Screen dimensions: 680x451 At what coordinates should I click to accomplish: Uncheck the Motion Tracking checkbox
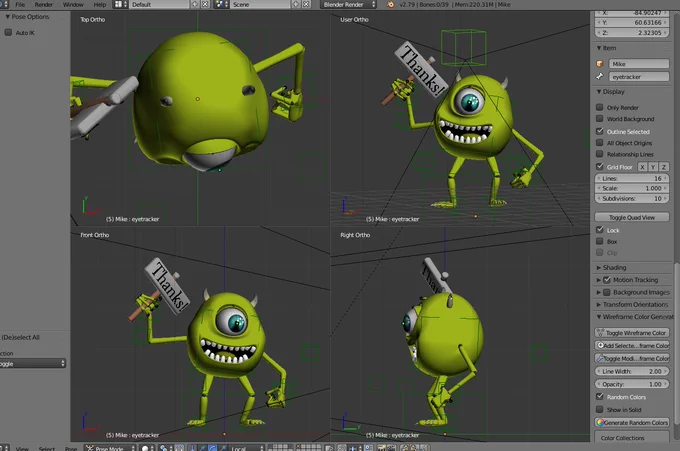click(x=607, y=280)
